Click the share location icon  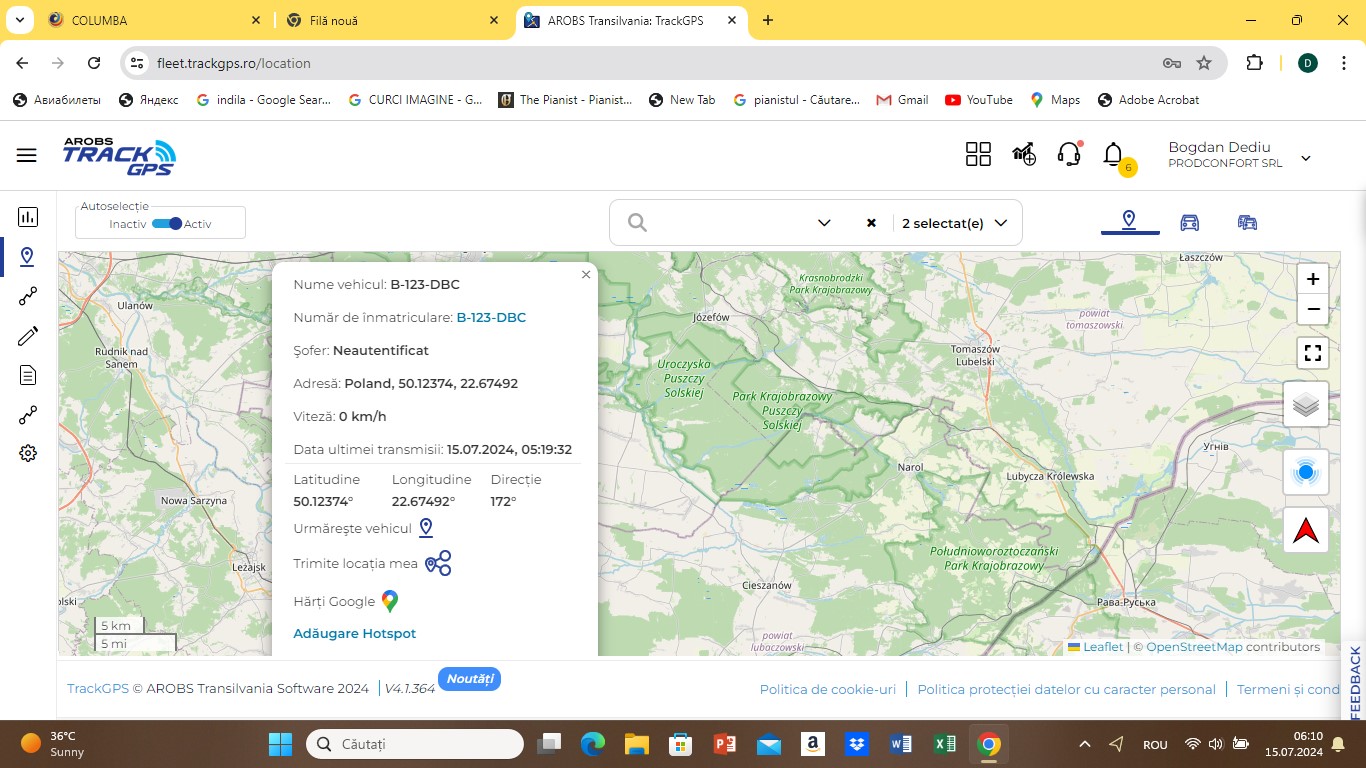pos(438,563)
